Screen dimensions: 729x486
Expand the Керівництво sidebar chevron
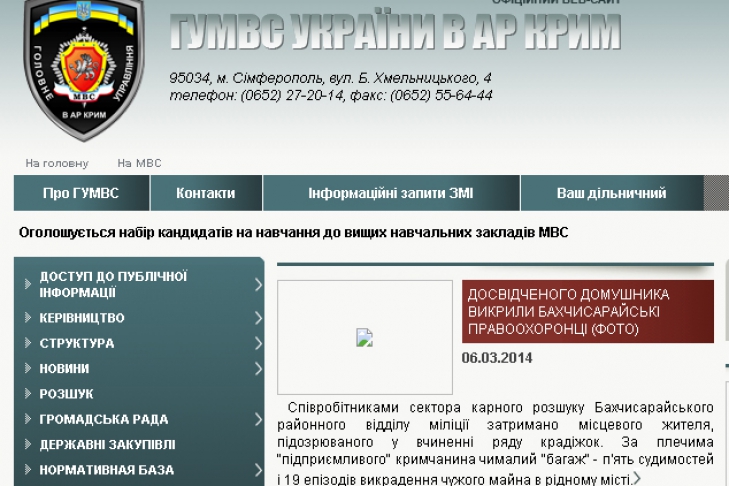(x=258, y=318)
